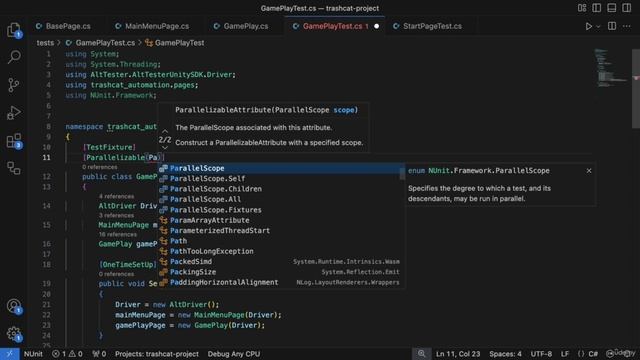The width and height of the screenshot is (640, 360).
Task: Open the Accounts menu icon
Action: pos(14,306)
